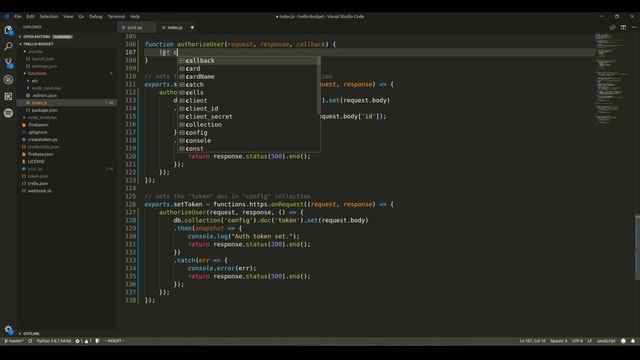640x360 pixels.
Task: Click the editor vertical scrollbar thumb
Action: click(x=637, y=247)
